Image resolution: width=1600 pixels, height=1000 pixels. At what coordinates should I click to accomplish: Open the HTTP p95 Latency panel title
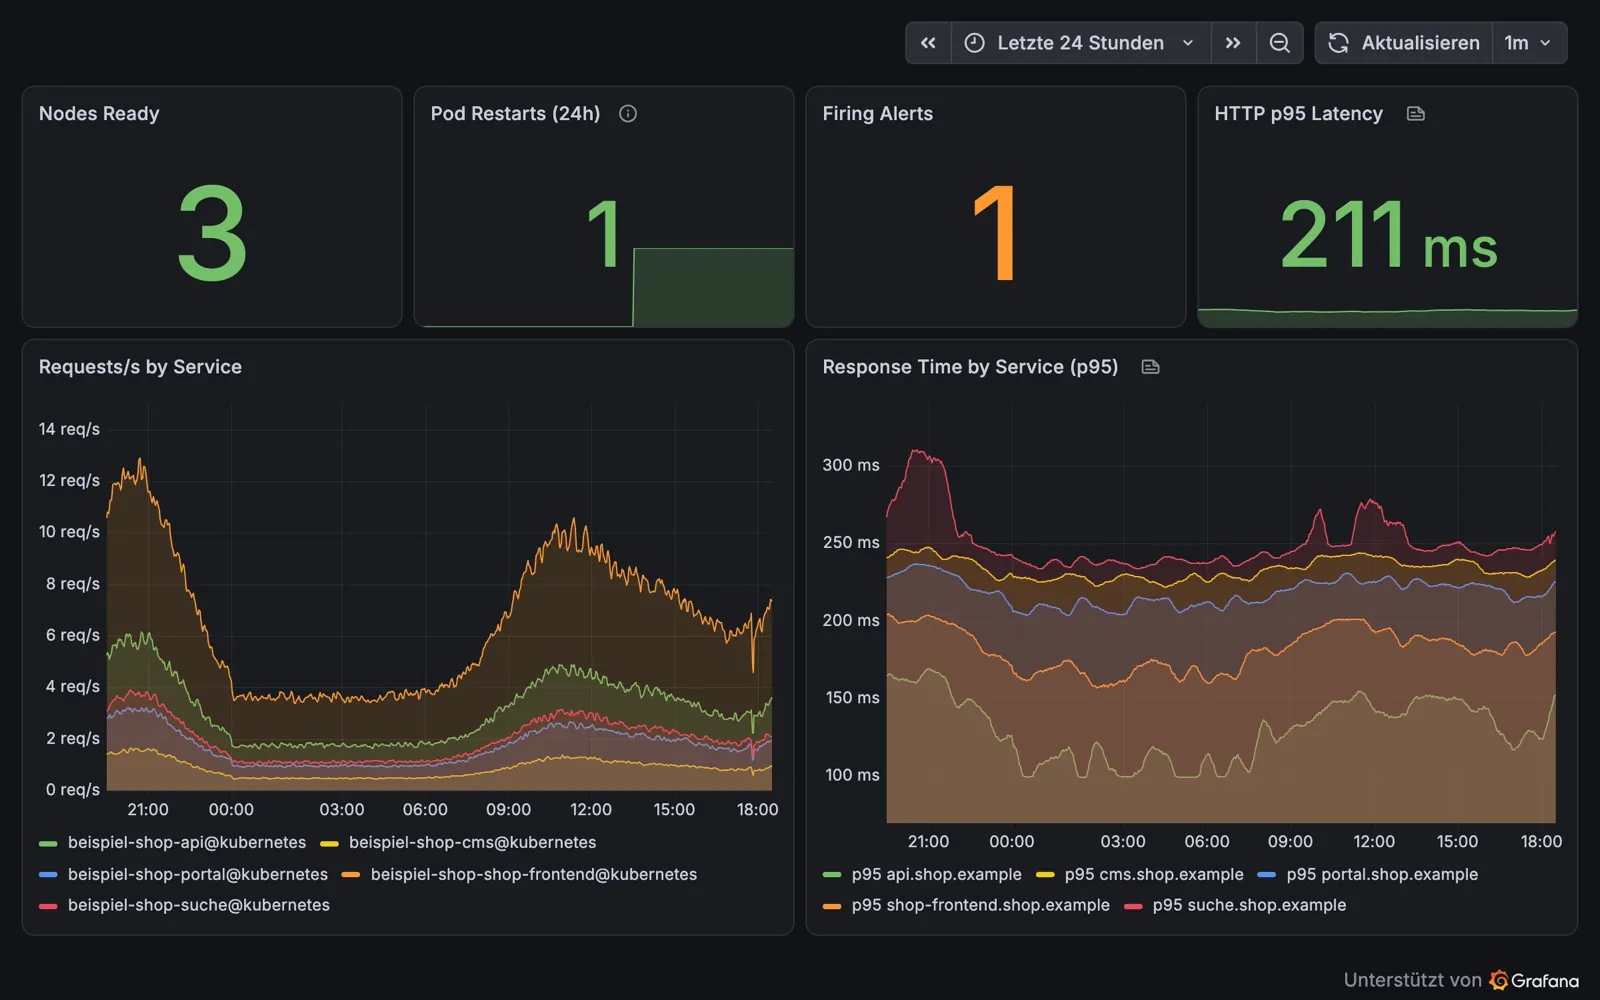pyautogui.click(x=1298, y=114)
